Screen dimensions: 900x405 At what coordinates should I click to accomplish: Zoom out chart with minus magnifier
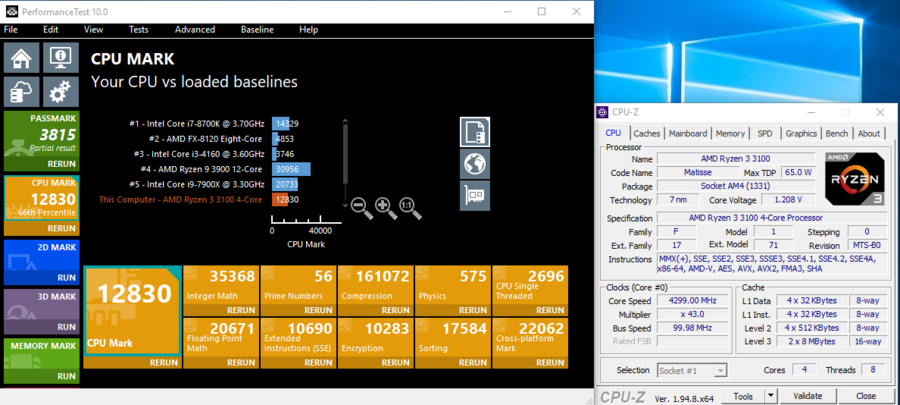click(x=362, y=207)
